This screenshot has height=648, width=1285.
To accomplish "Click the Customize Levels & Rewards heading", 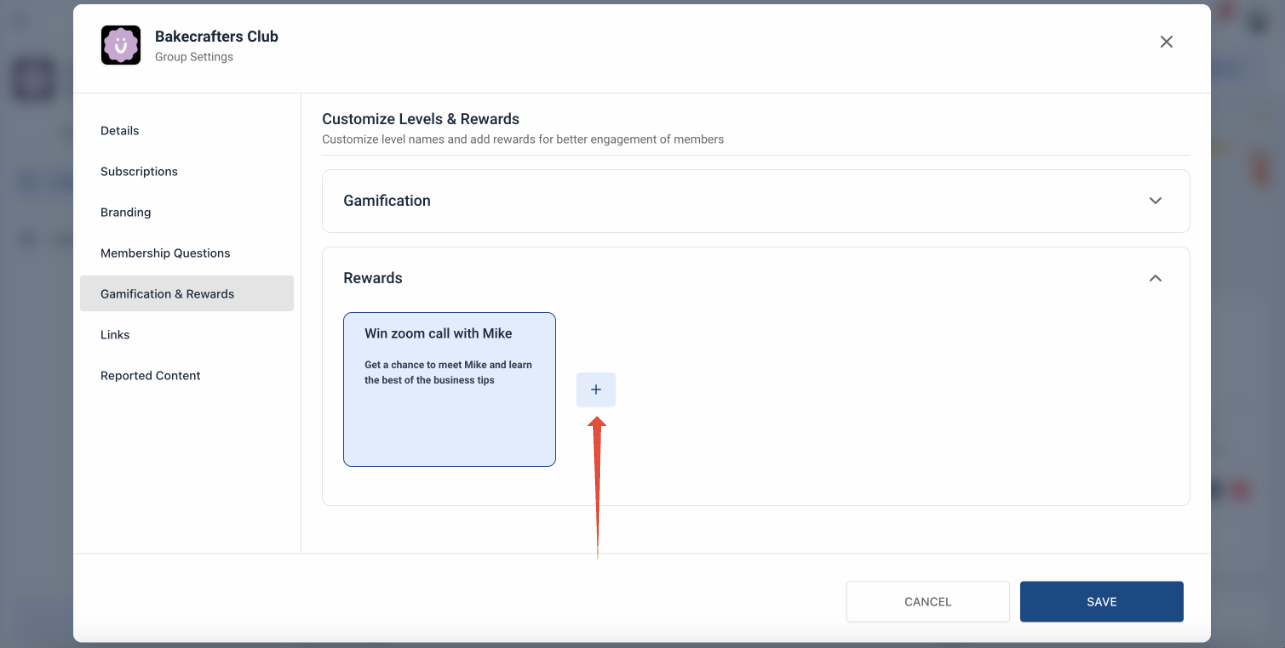I will point(421,119).
